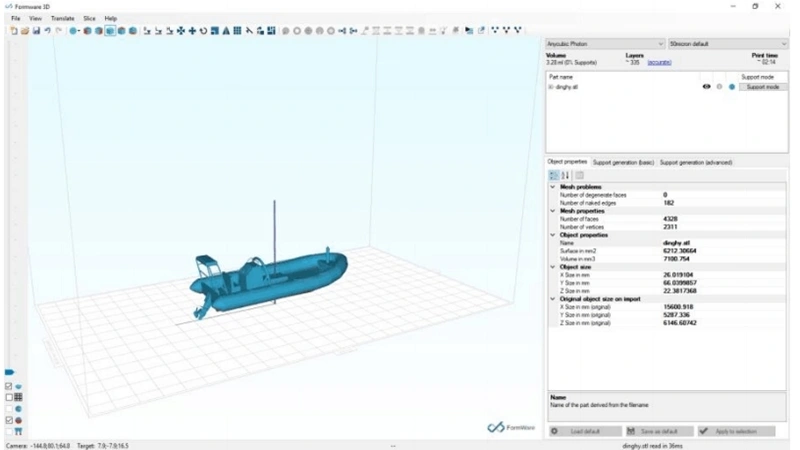This screenshot has height=450, width=800.
Task: Toggle the blue sphere checkbox in sidebar
Action: coord(9,409)
